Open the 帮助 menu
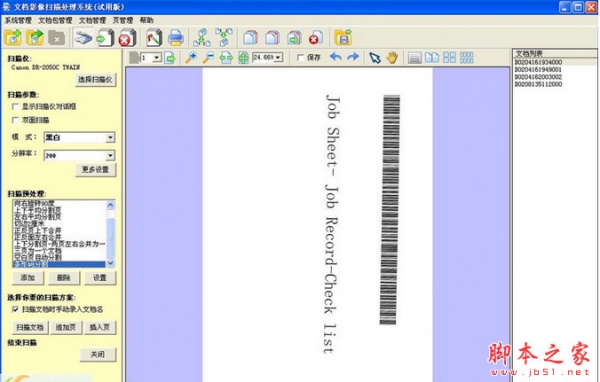The image size is (600, 382). 147,20
